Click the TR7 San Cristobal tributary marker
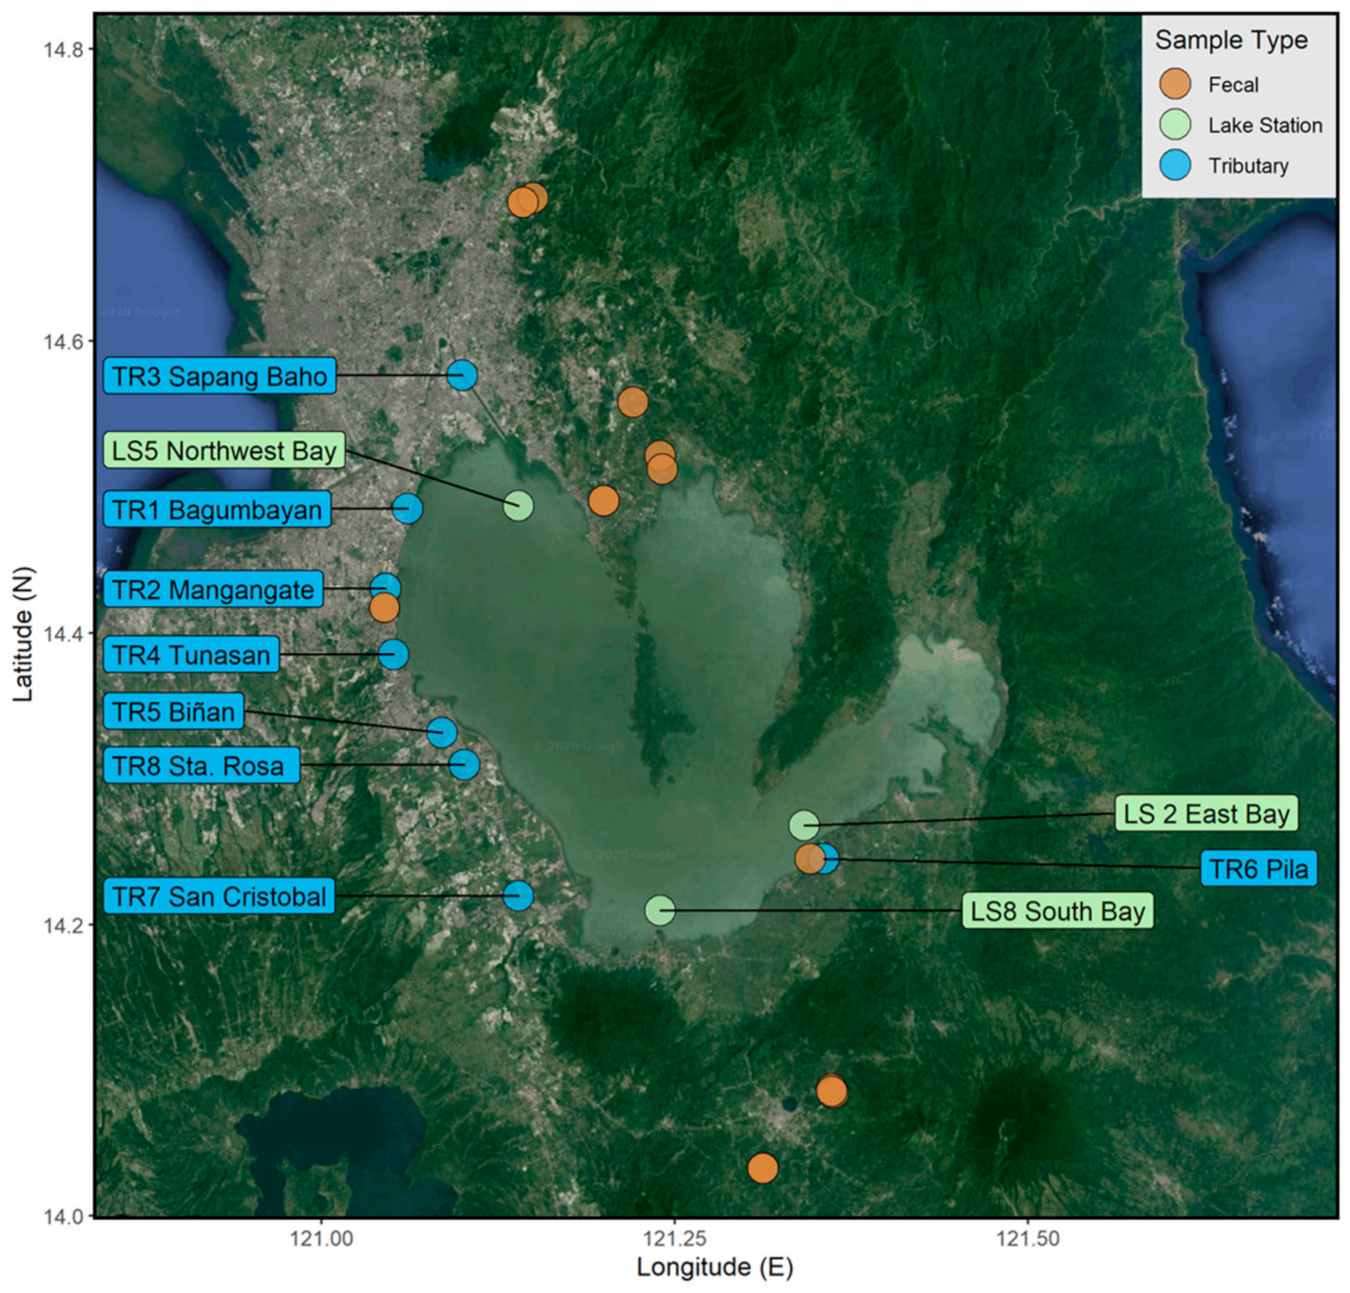 (517, 895)
